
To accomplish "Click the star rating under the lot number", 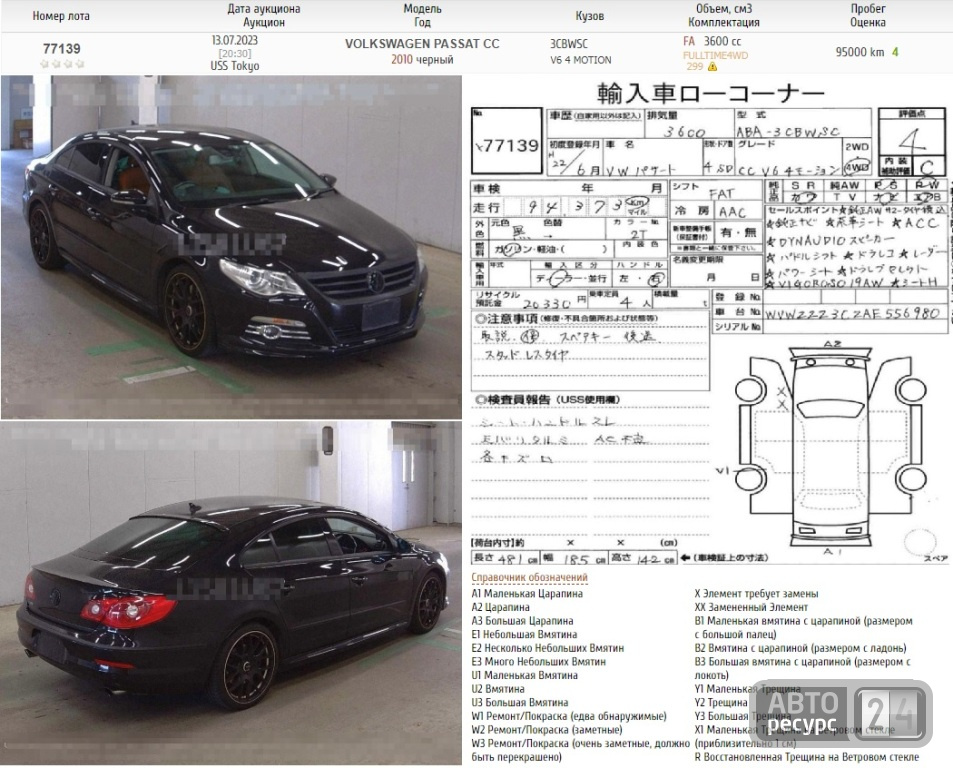I will (62, 64).
